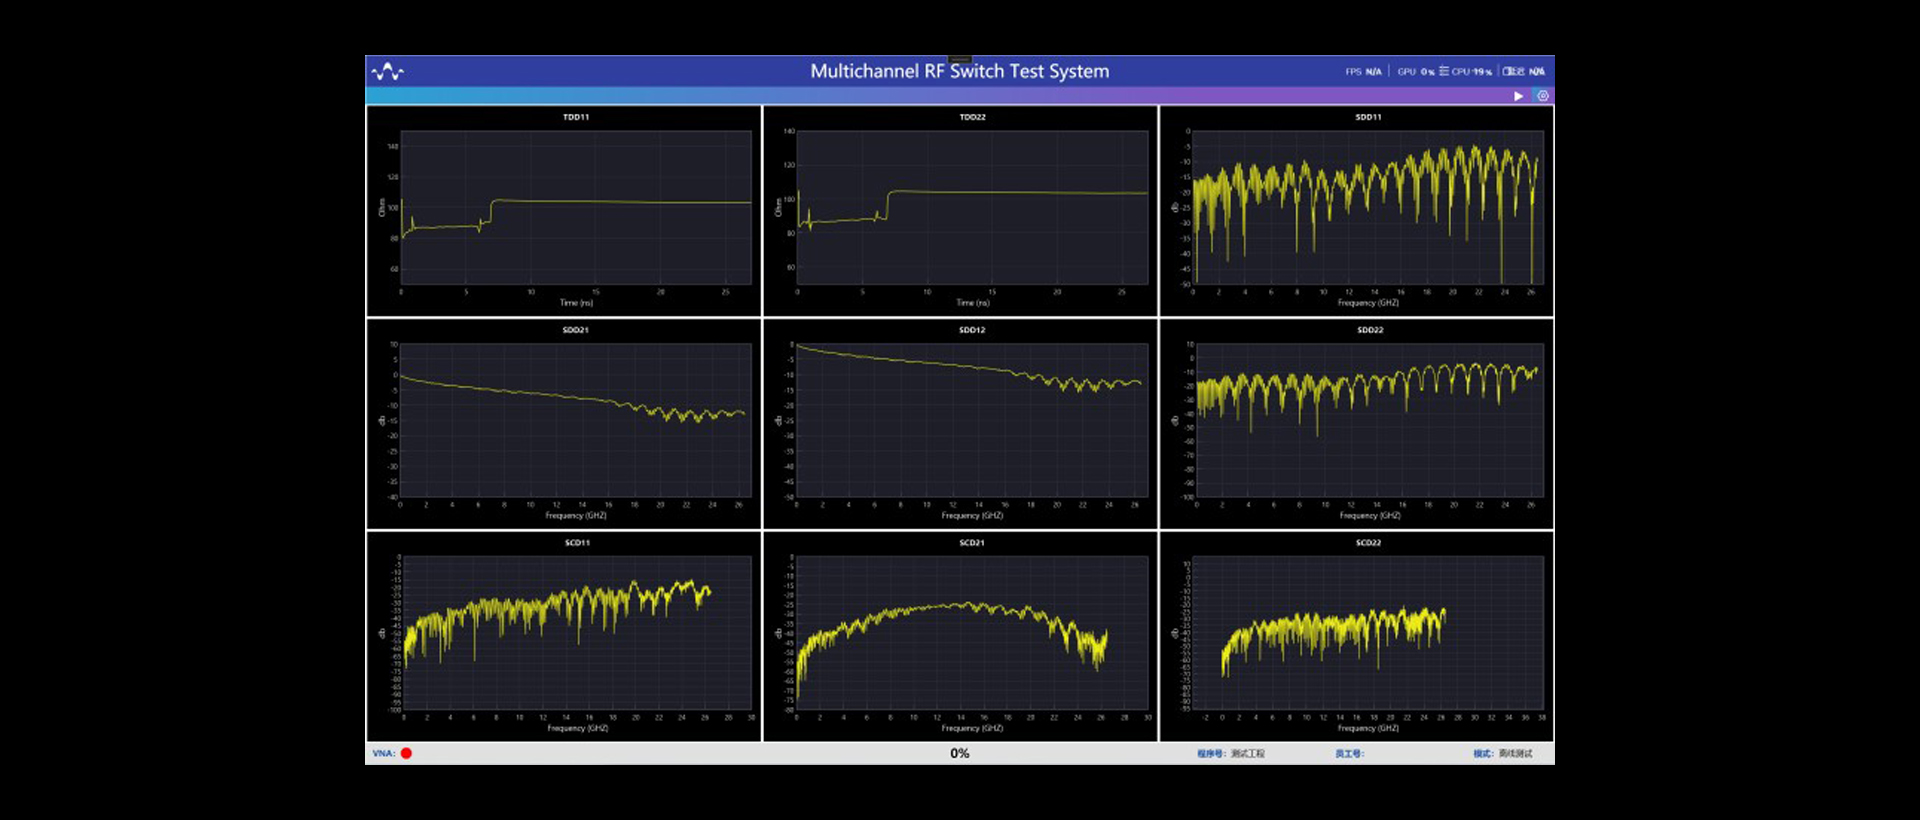Image resolution: width=1920 pixels, height=820 pixels.
Task: Click the GPU 0% readout
Action: tap(1415, 71)
